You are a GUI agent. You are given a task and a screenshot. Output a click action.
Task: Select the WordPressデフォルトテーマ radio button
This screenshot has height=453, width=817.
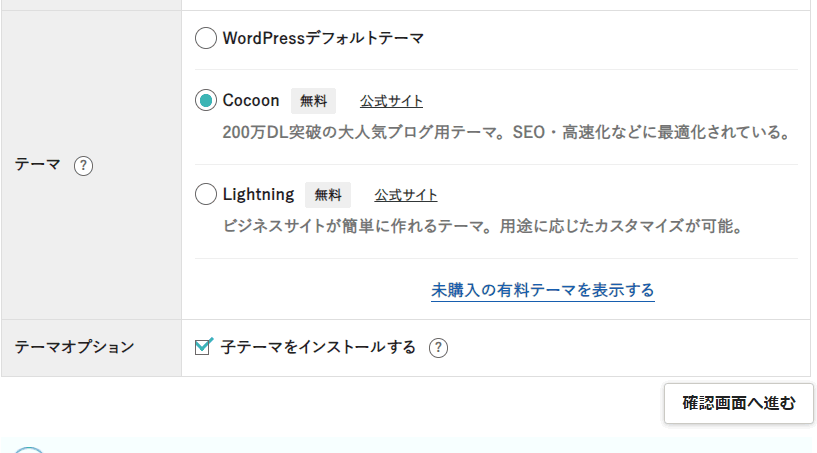(x=205, y=39)
